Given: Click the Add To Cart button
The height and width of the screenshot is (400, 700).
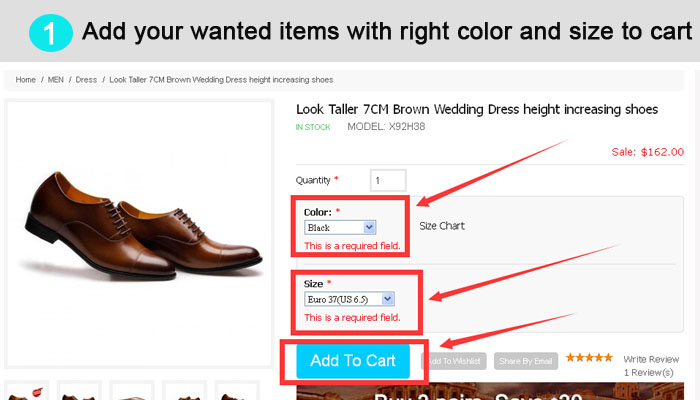Looking at the screenshot, I should (x=353, y=361).
